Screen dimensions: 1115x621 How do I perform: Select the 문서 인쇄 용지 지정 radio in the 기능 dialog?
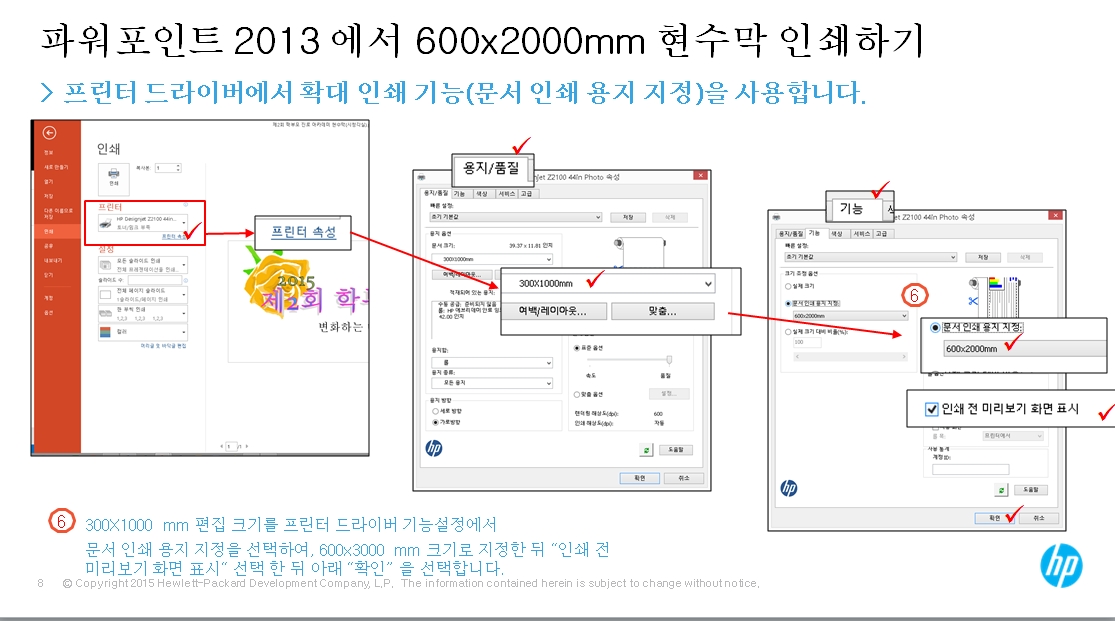788,303
